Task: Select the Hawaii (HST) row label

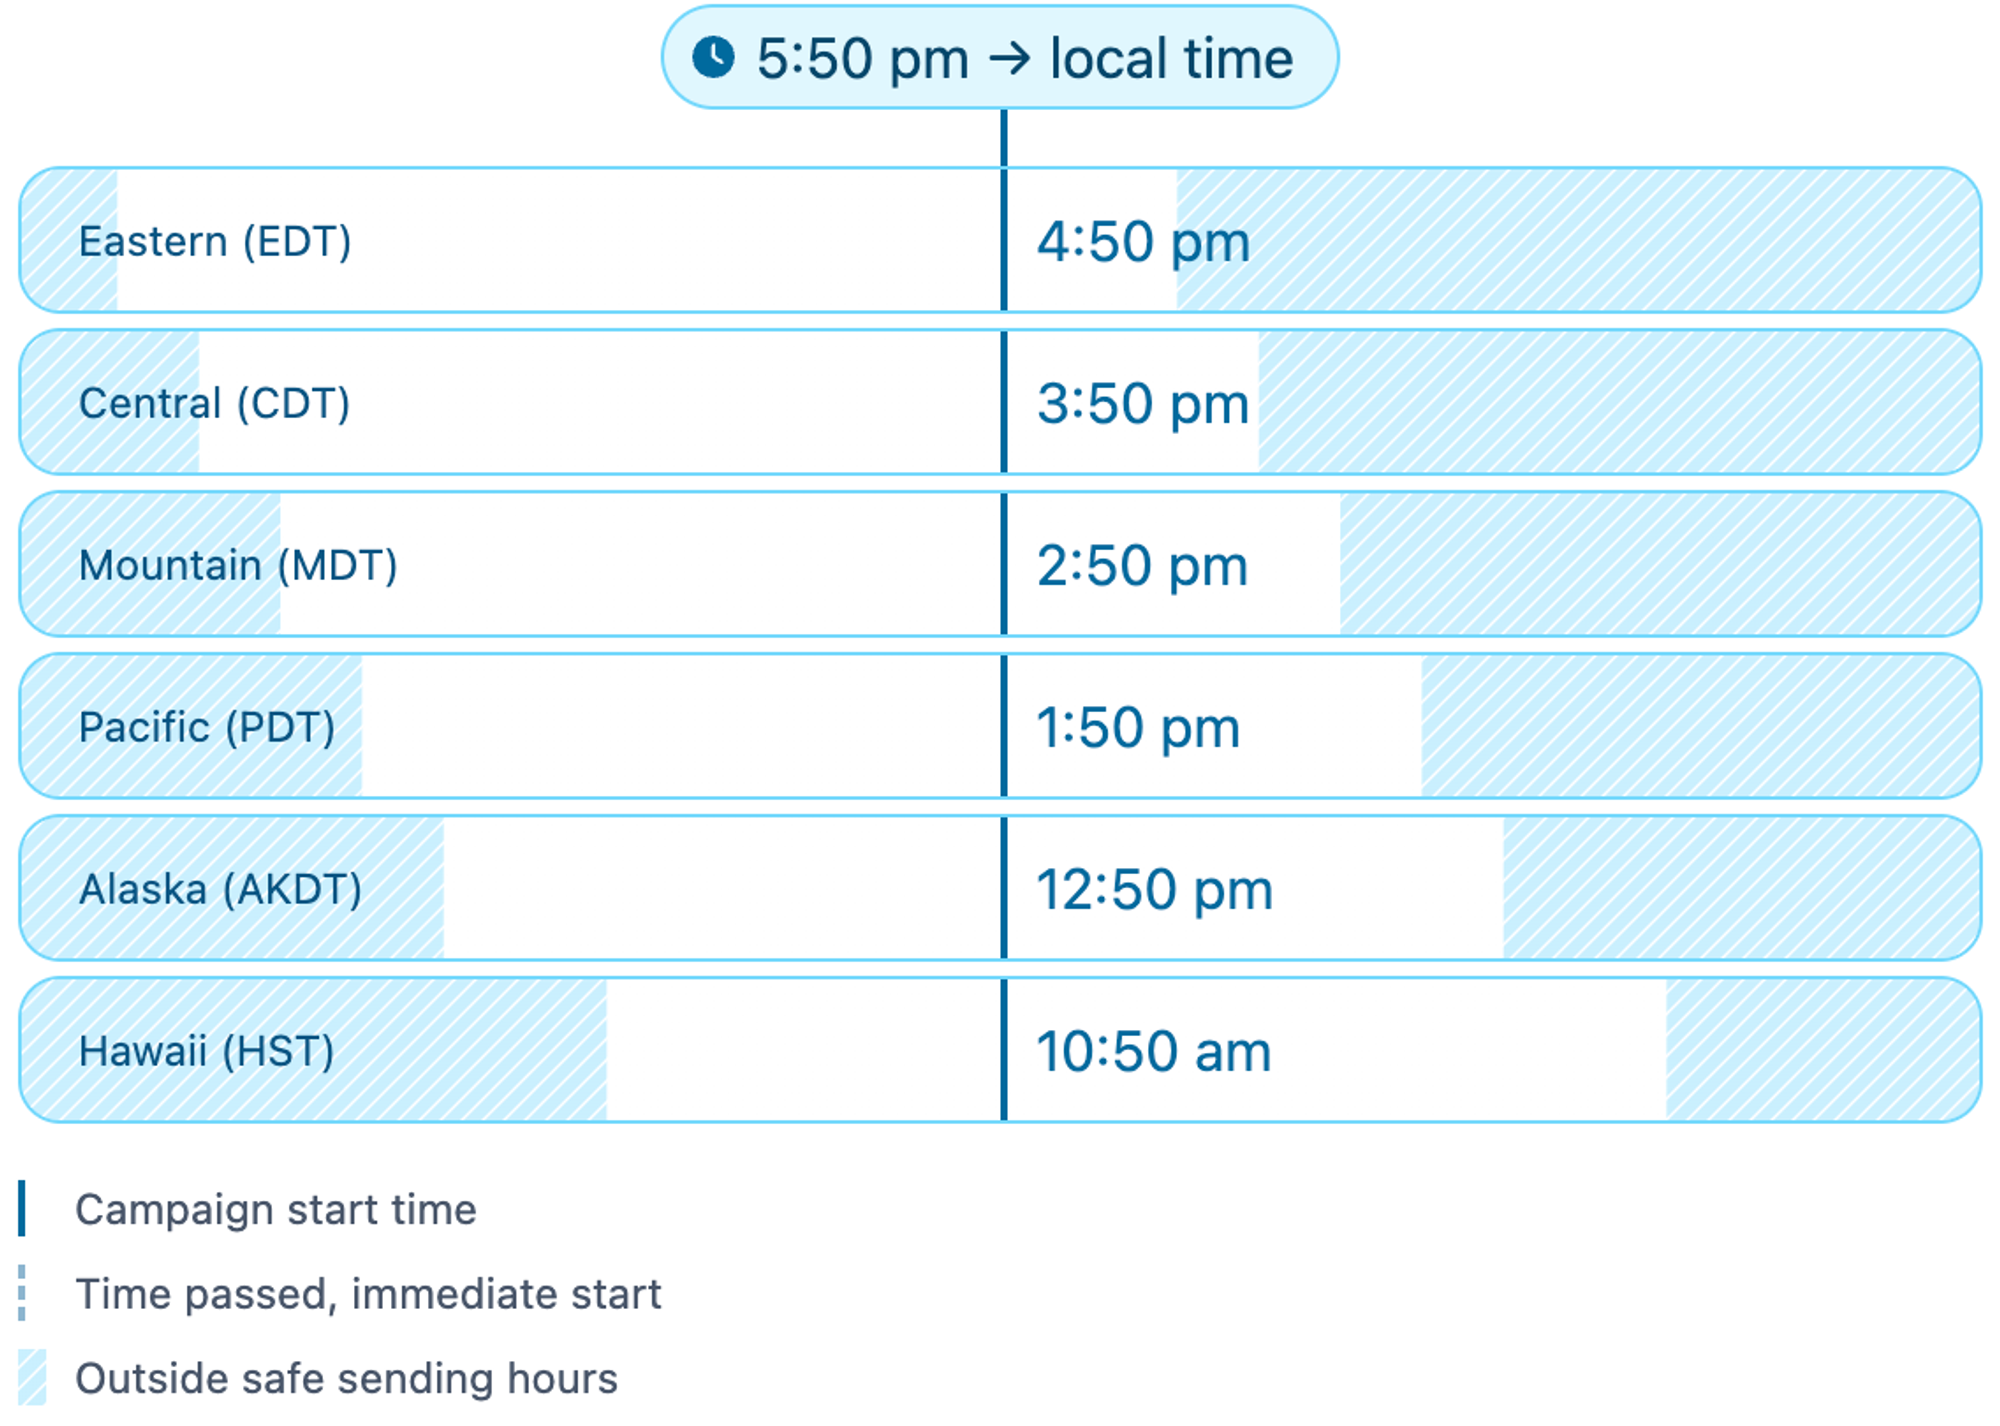Action: [x=206, y=1051]
